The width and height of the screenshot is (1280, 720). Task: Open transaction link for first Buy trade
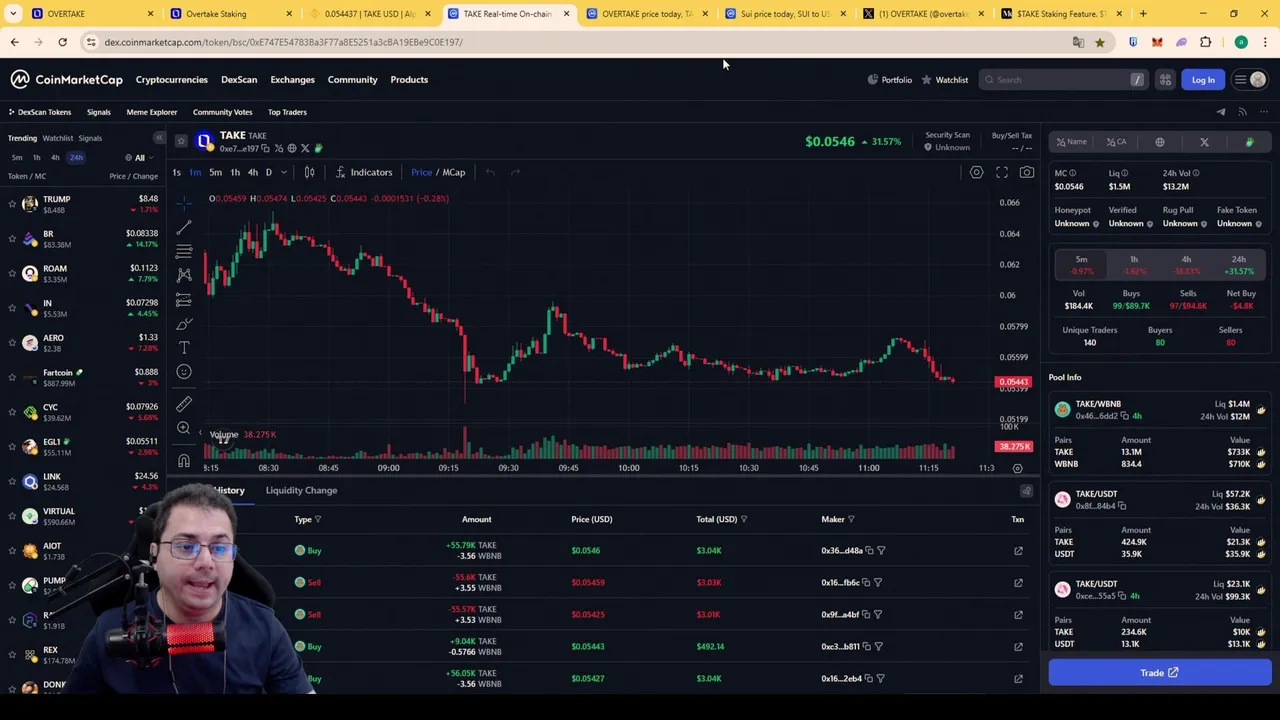click(x=1018, y=551)
